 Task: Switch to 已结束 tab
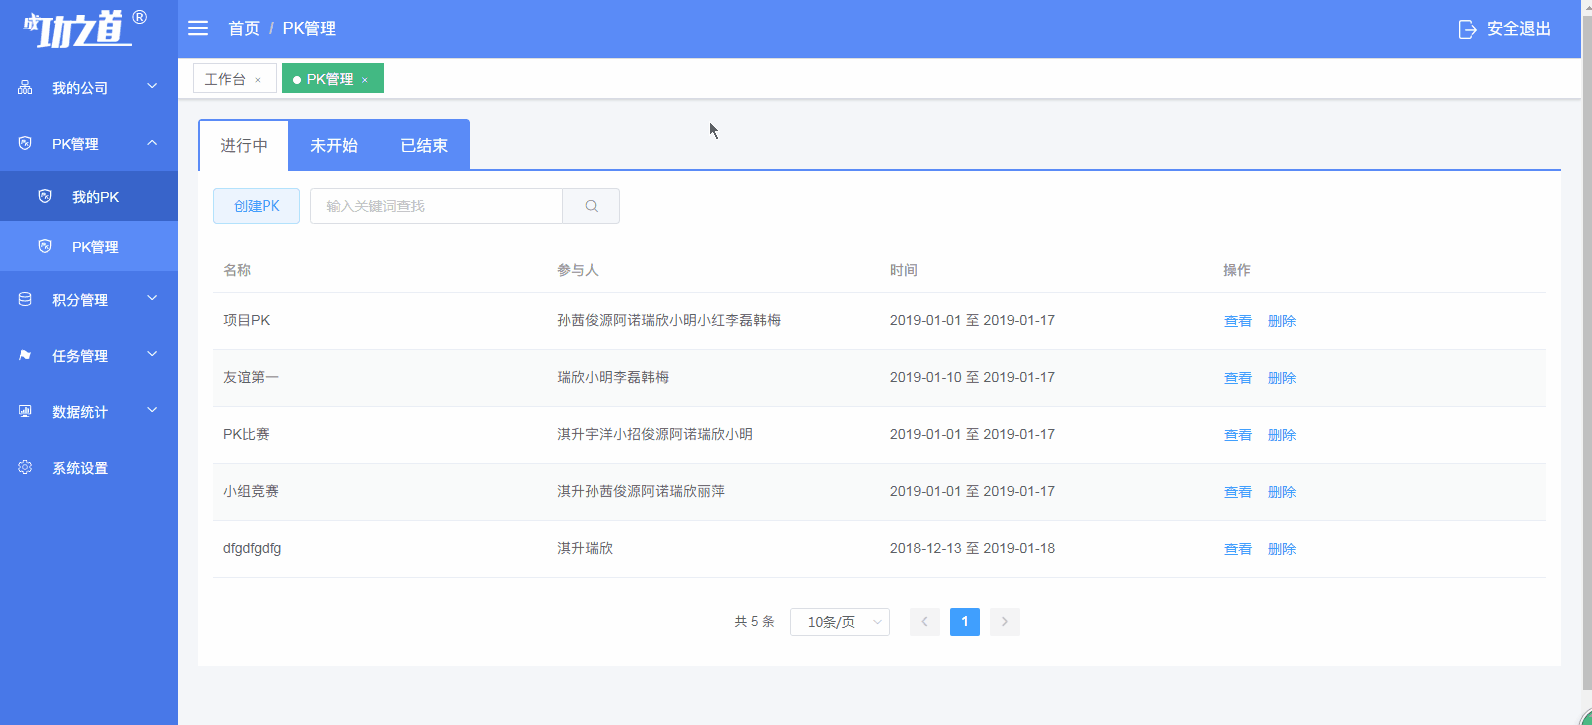[x=424, y=146]
